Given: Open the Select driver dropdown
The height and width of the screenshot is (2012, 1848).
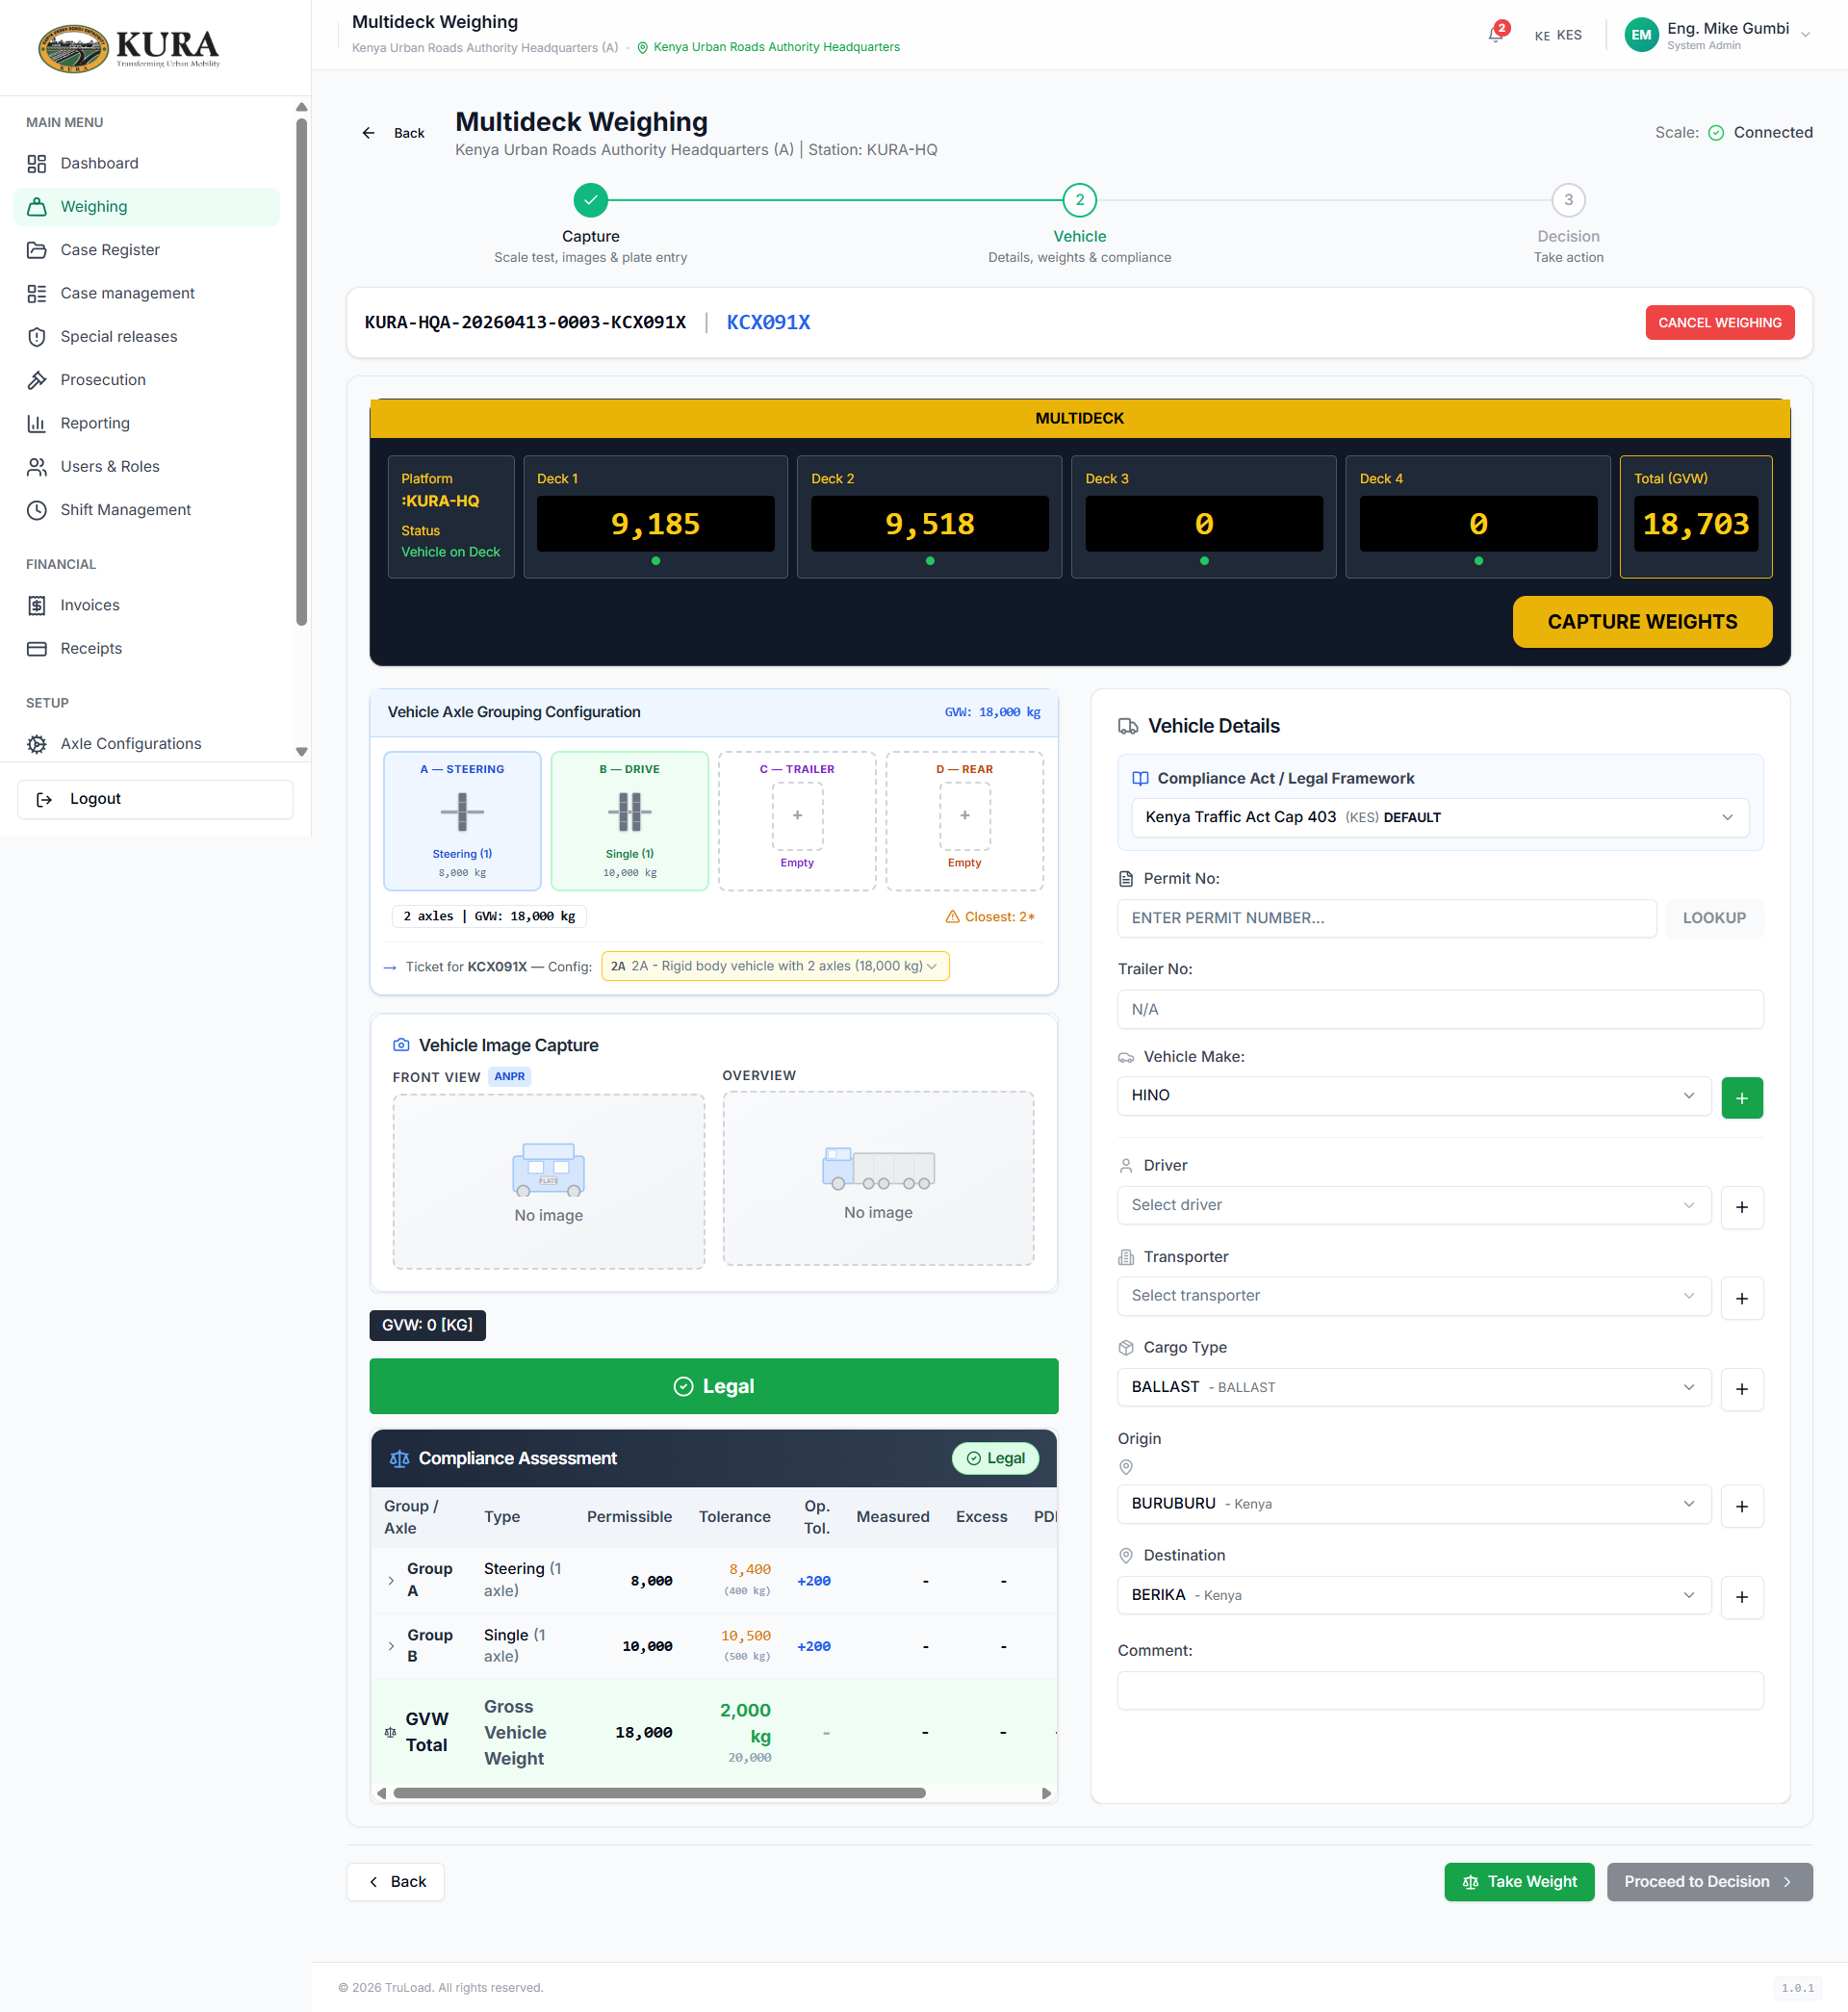Looking at the screenshot, I should tap(1413, 1205).
